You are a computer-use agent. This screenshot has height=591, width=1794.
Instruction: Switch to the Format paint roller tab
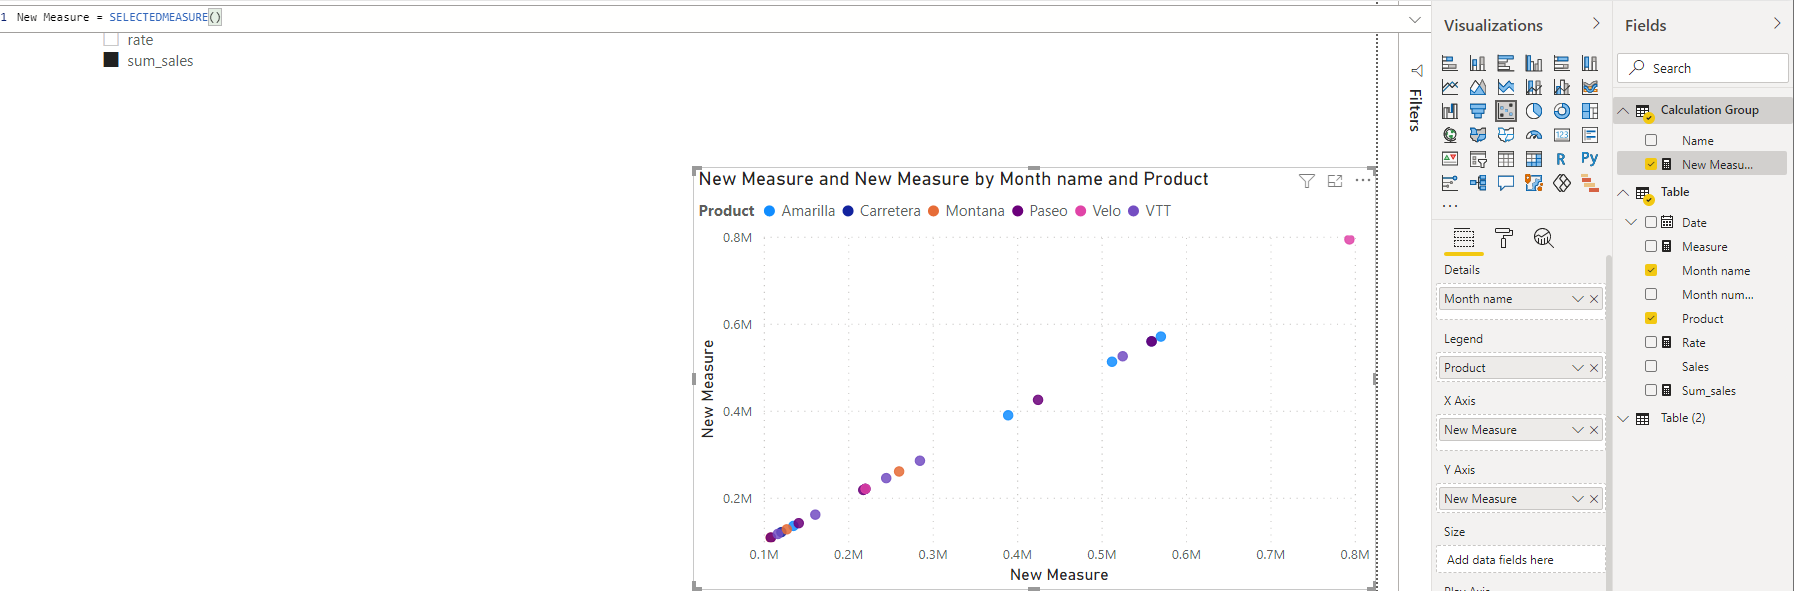[x=1504, y=238]
